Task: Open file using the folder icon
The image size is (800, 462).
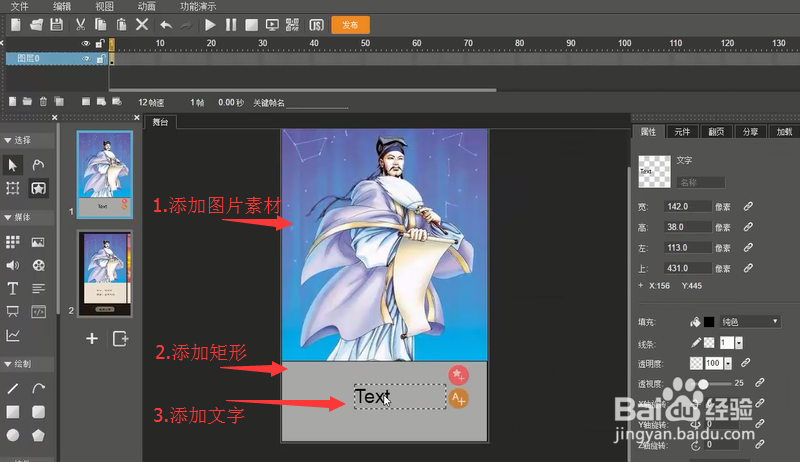Action: 36,24
